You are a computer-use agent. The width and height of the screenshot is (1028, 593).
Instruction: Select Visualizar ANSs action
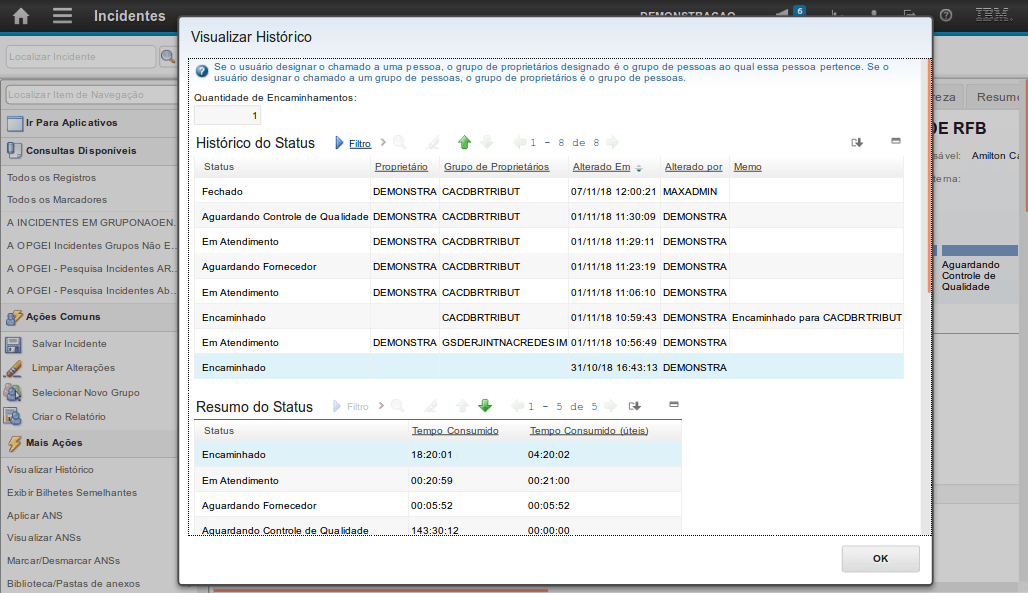(44, 538)
